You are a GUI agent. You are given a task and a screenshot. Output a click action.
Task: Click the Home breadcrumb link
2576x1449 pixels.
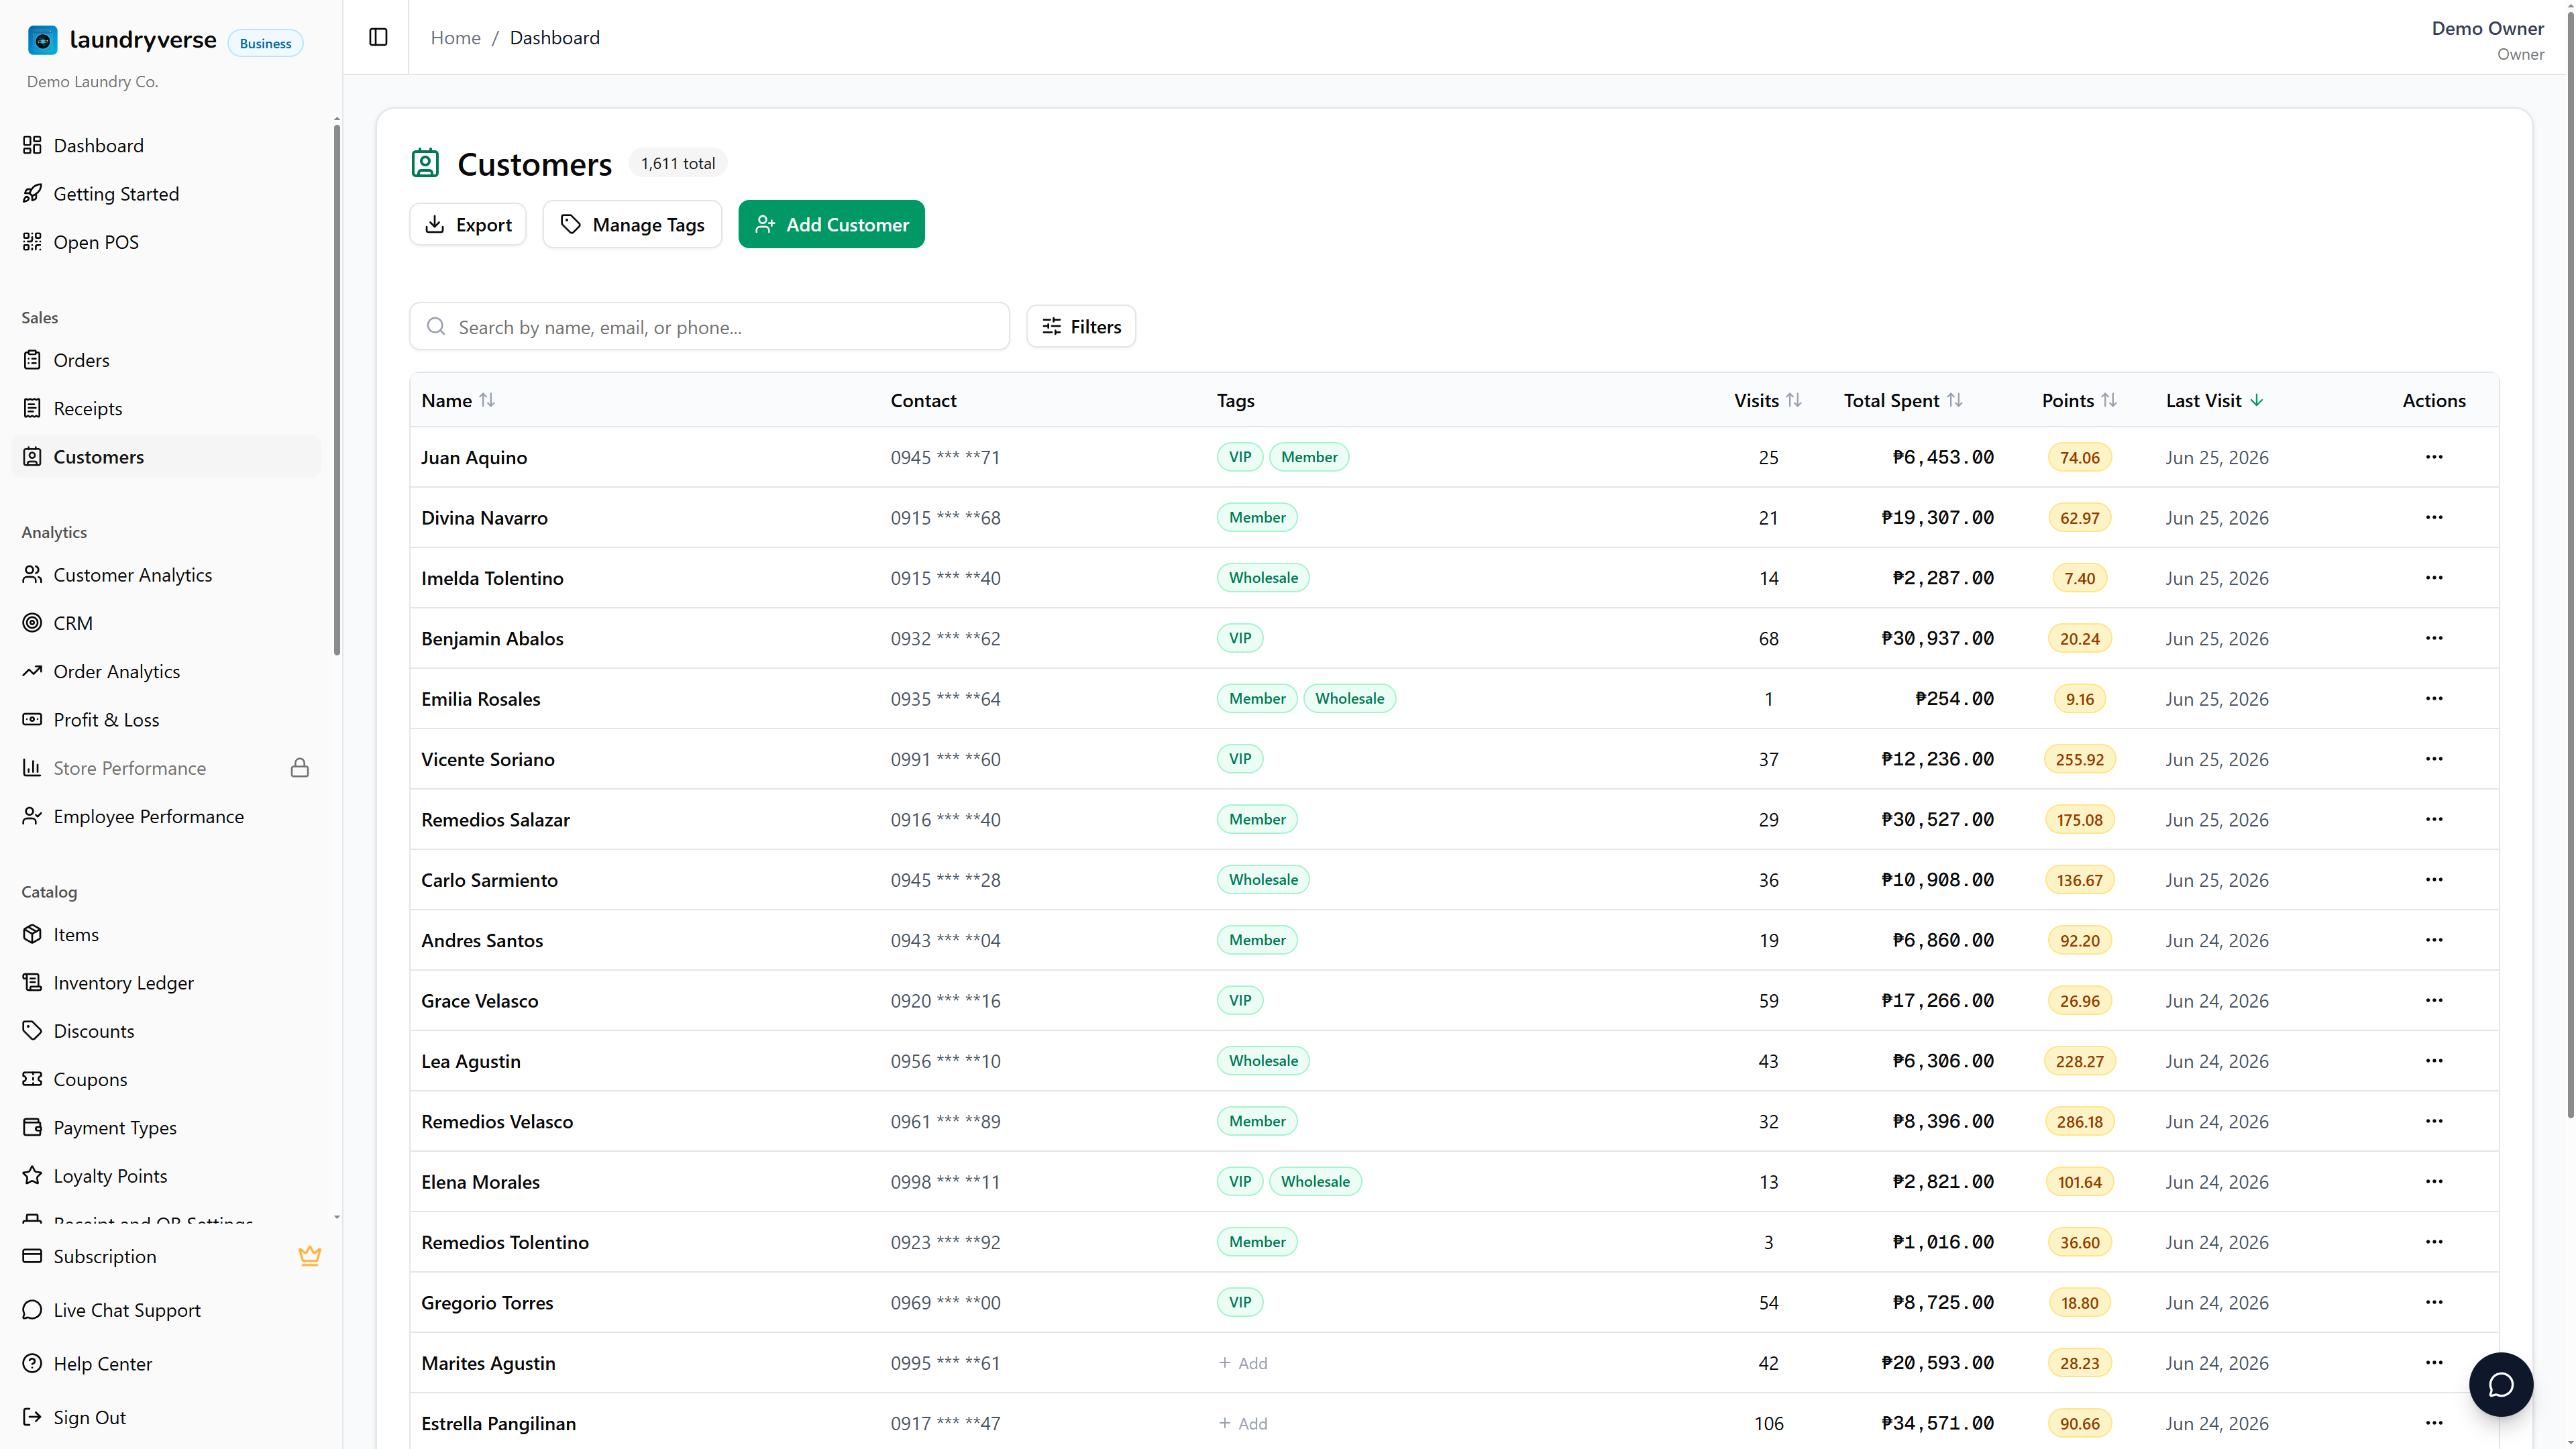point(456,37)
